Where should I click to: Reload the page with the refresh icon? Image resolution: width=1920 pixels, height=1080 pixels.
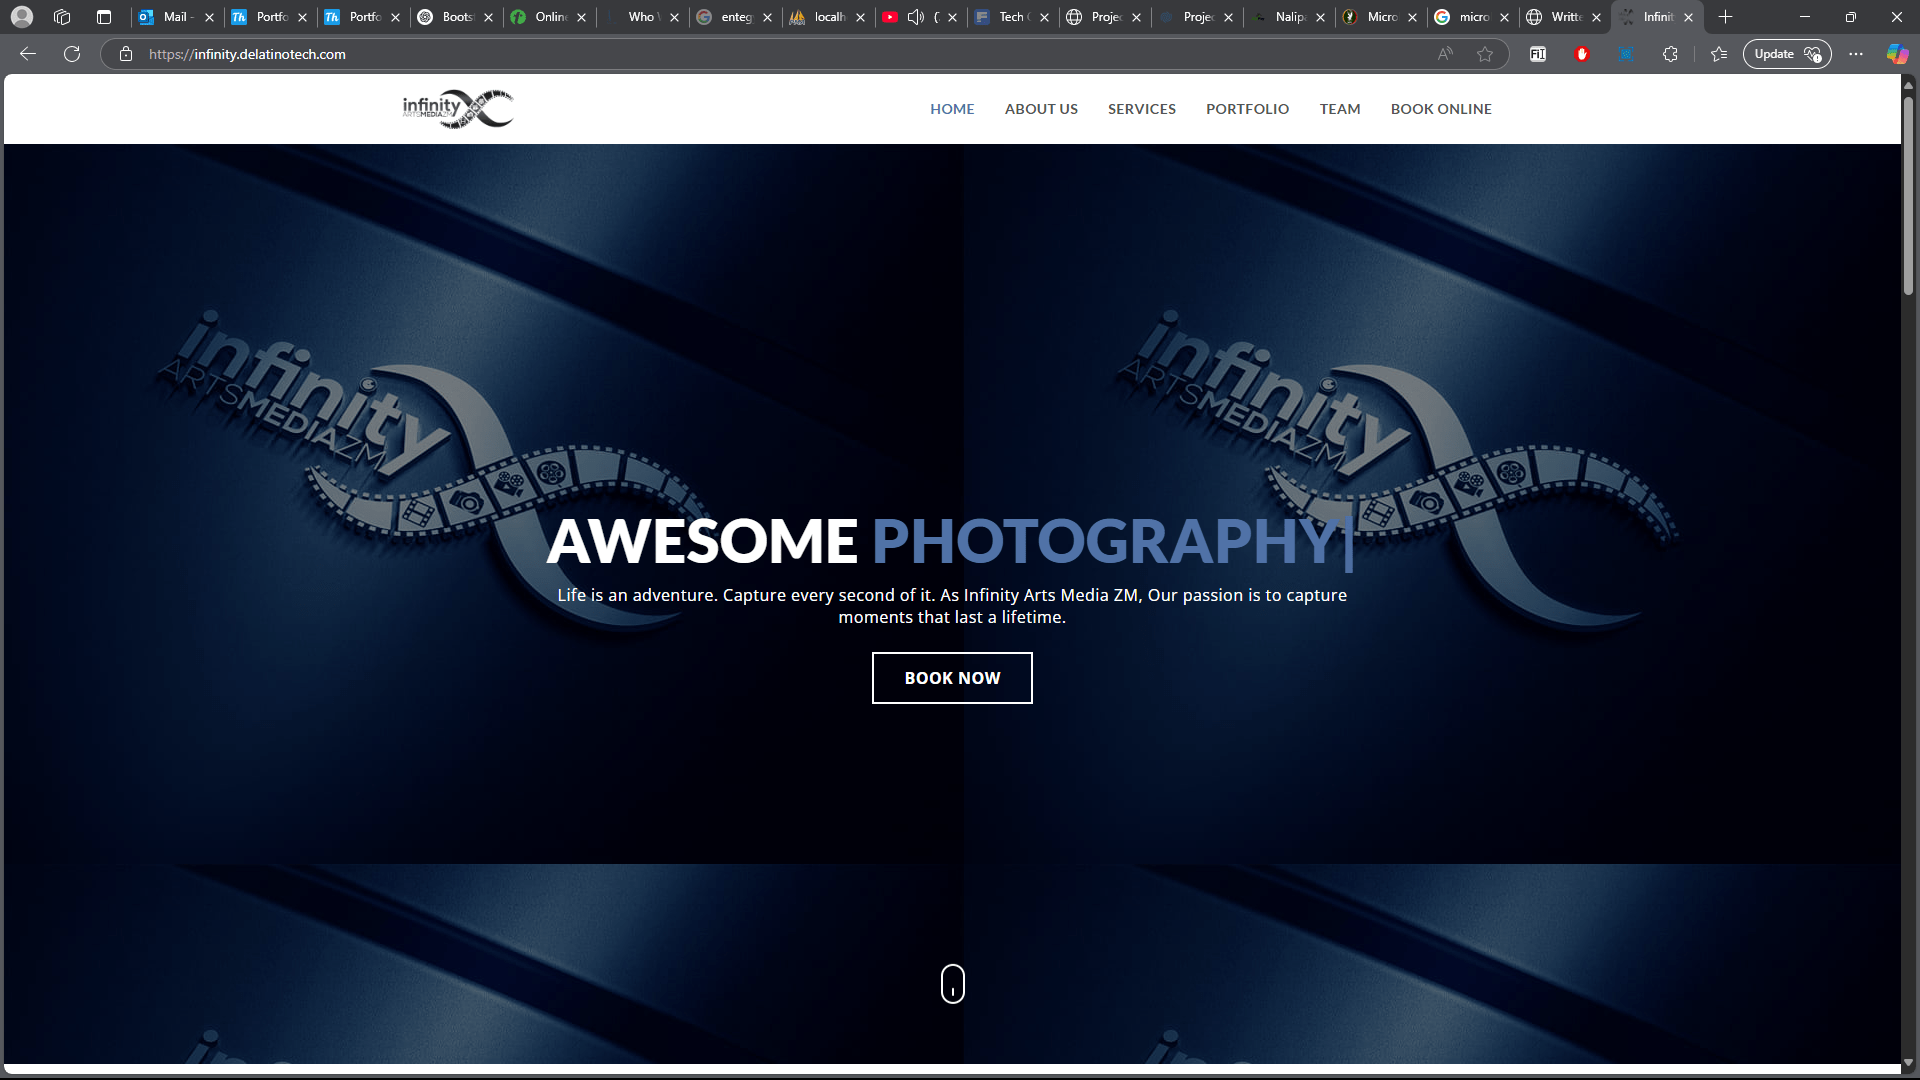(72, 54)
